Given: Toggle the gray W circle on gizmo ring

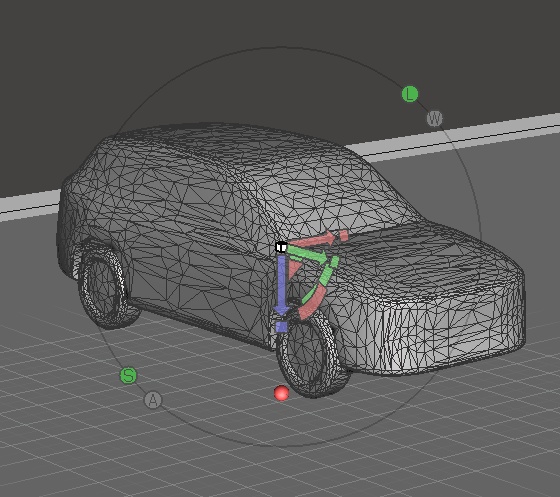Looking at the screenshot, I should coord(435,118).
